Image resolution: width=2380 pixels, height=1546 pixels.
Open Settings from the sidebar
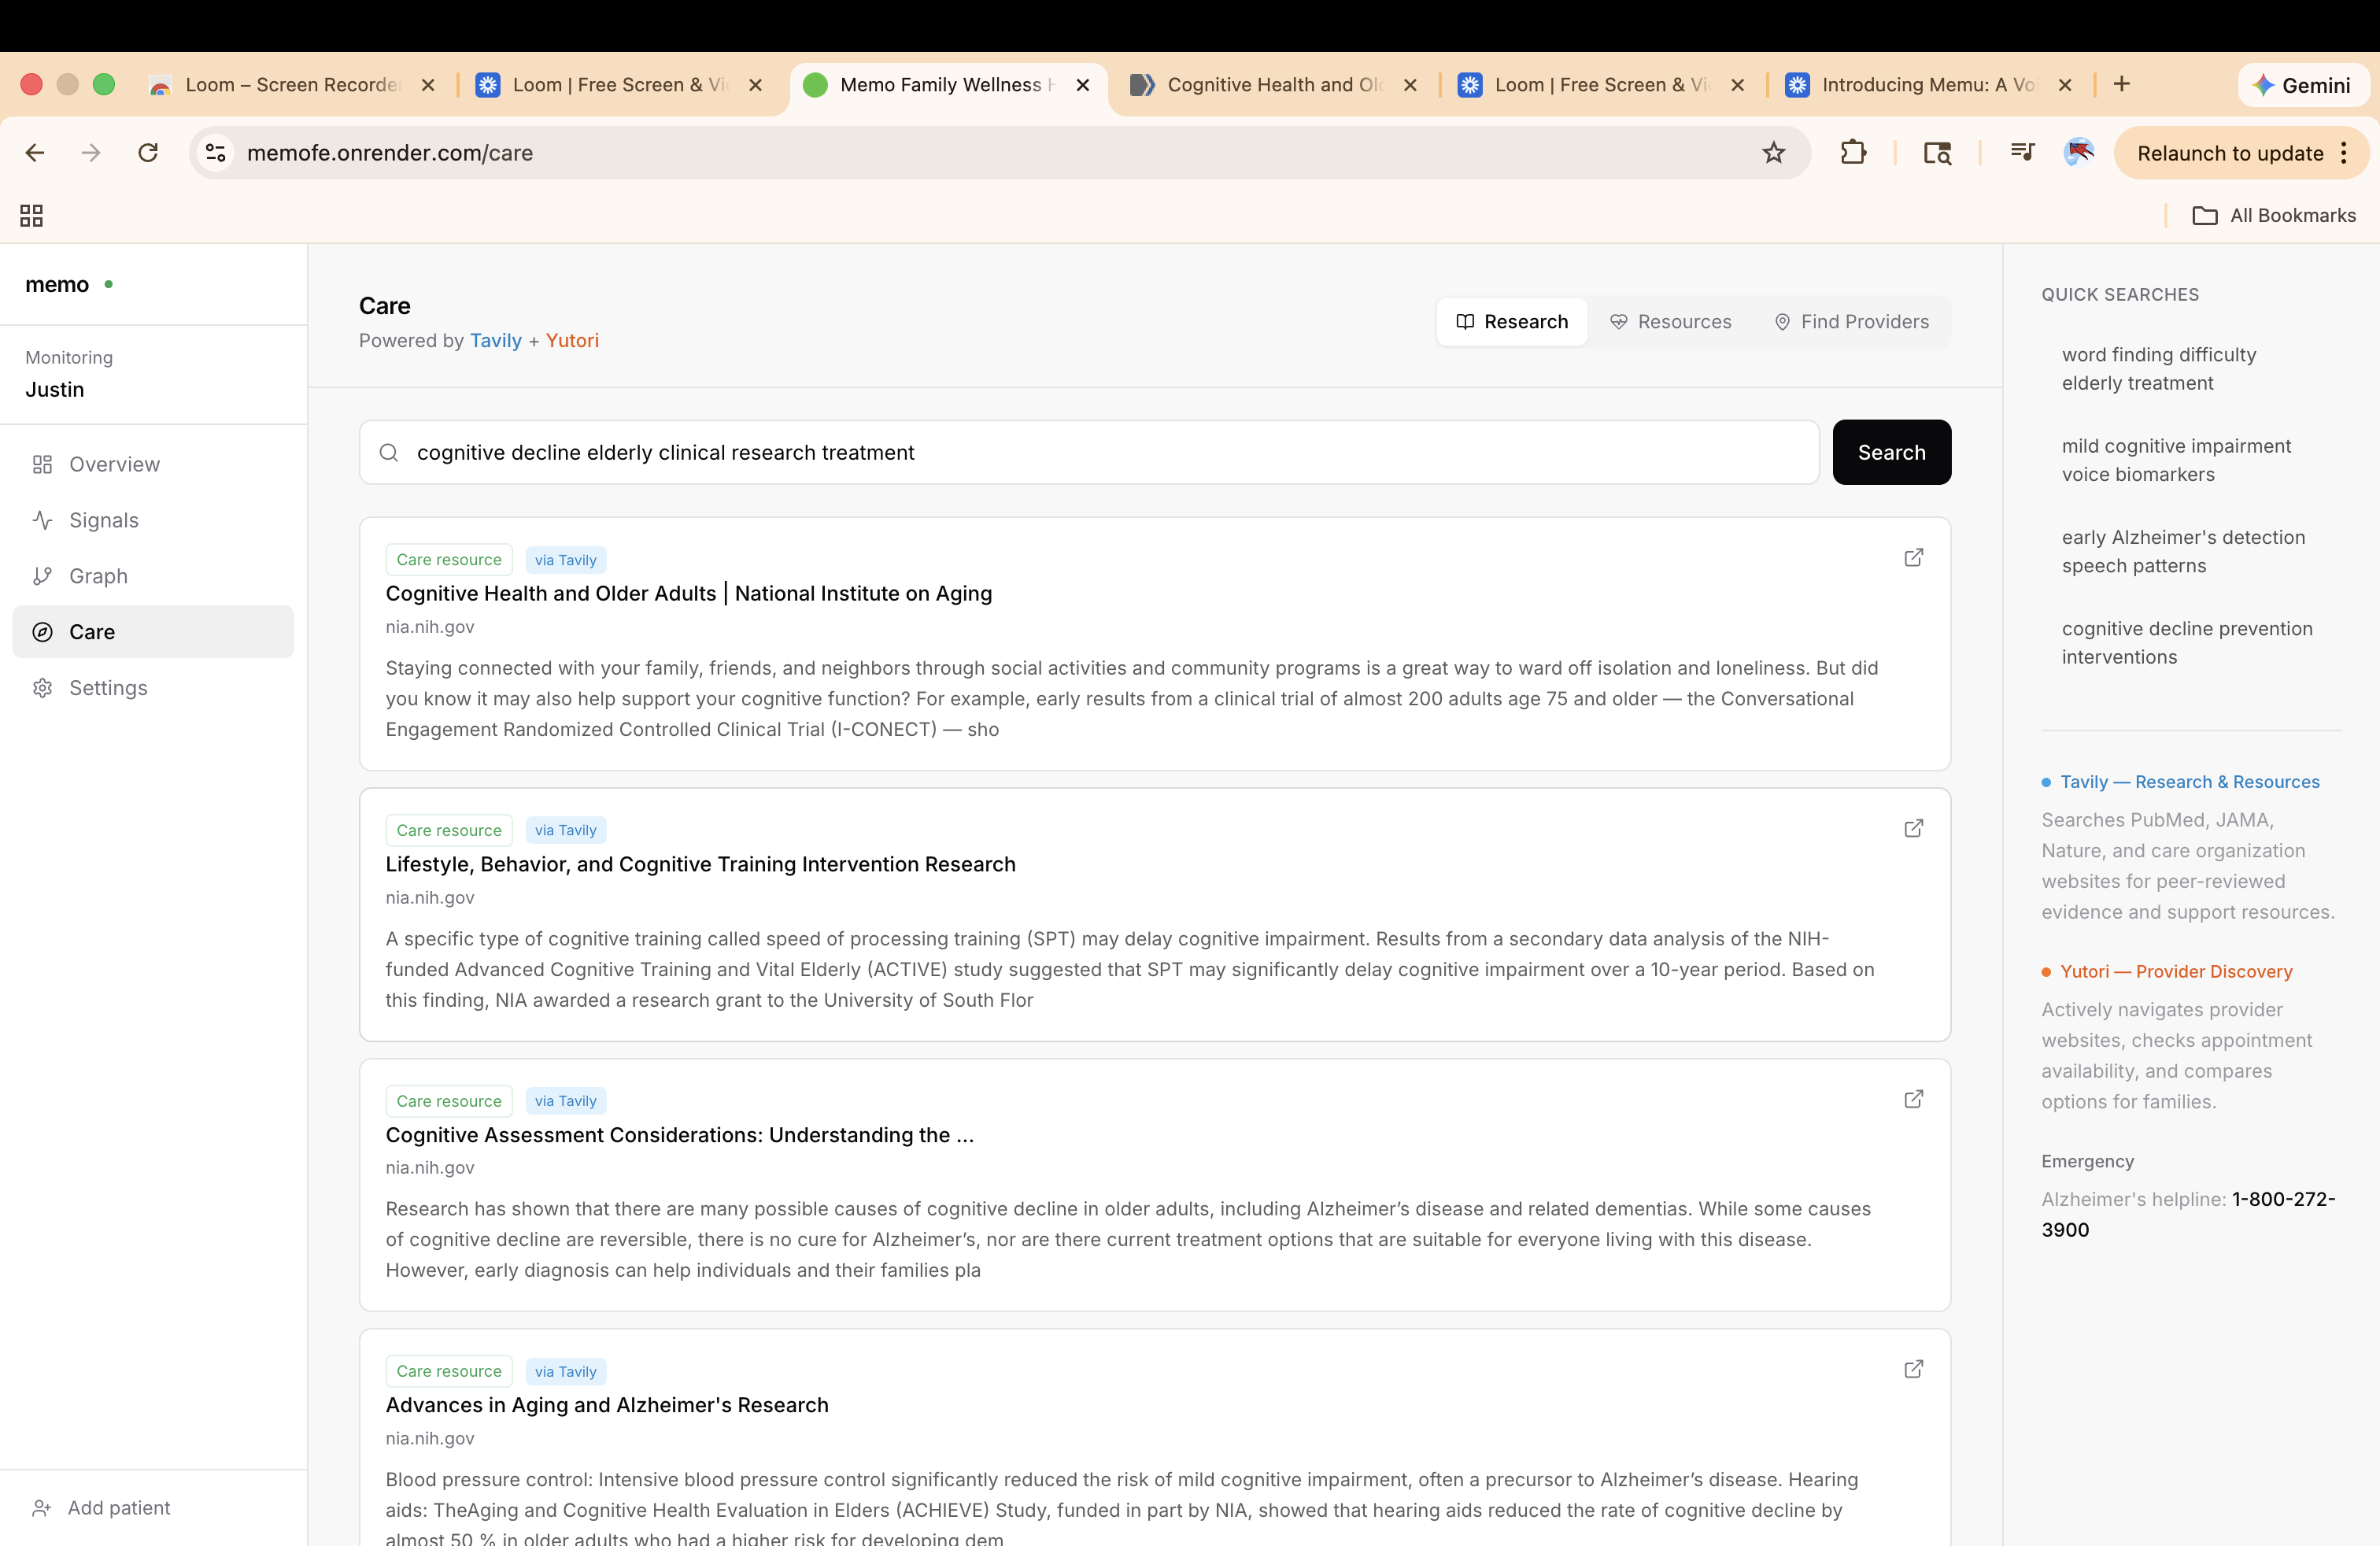click(107, 688)
